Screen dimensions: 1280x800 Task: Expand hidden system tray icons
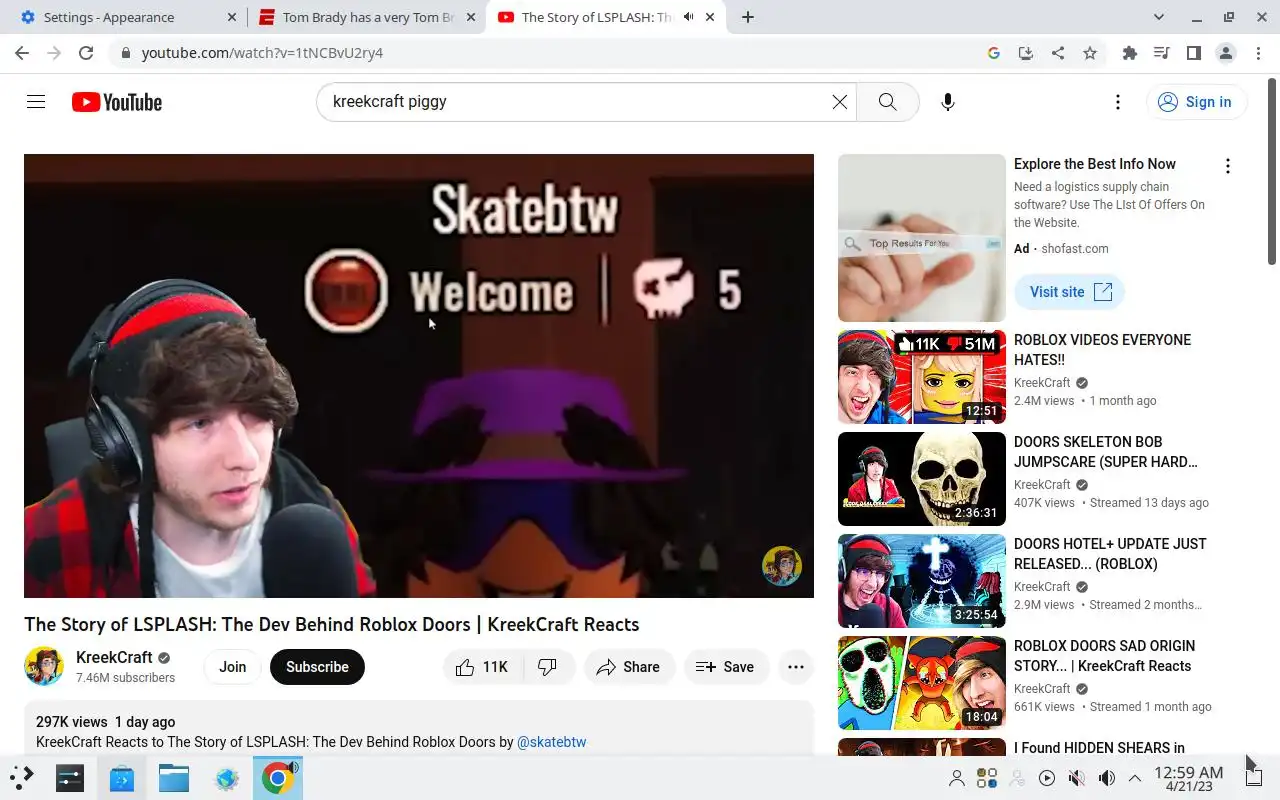click(x=1135, y=778)
